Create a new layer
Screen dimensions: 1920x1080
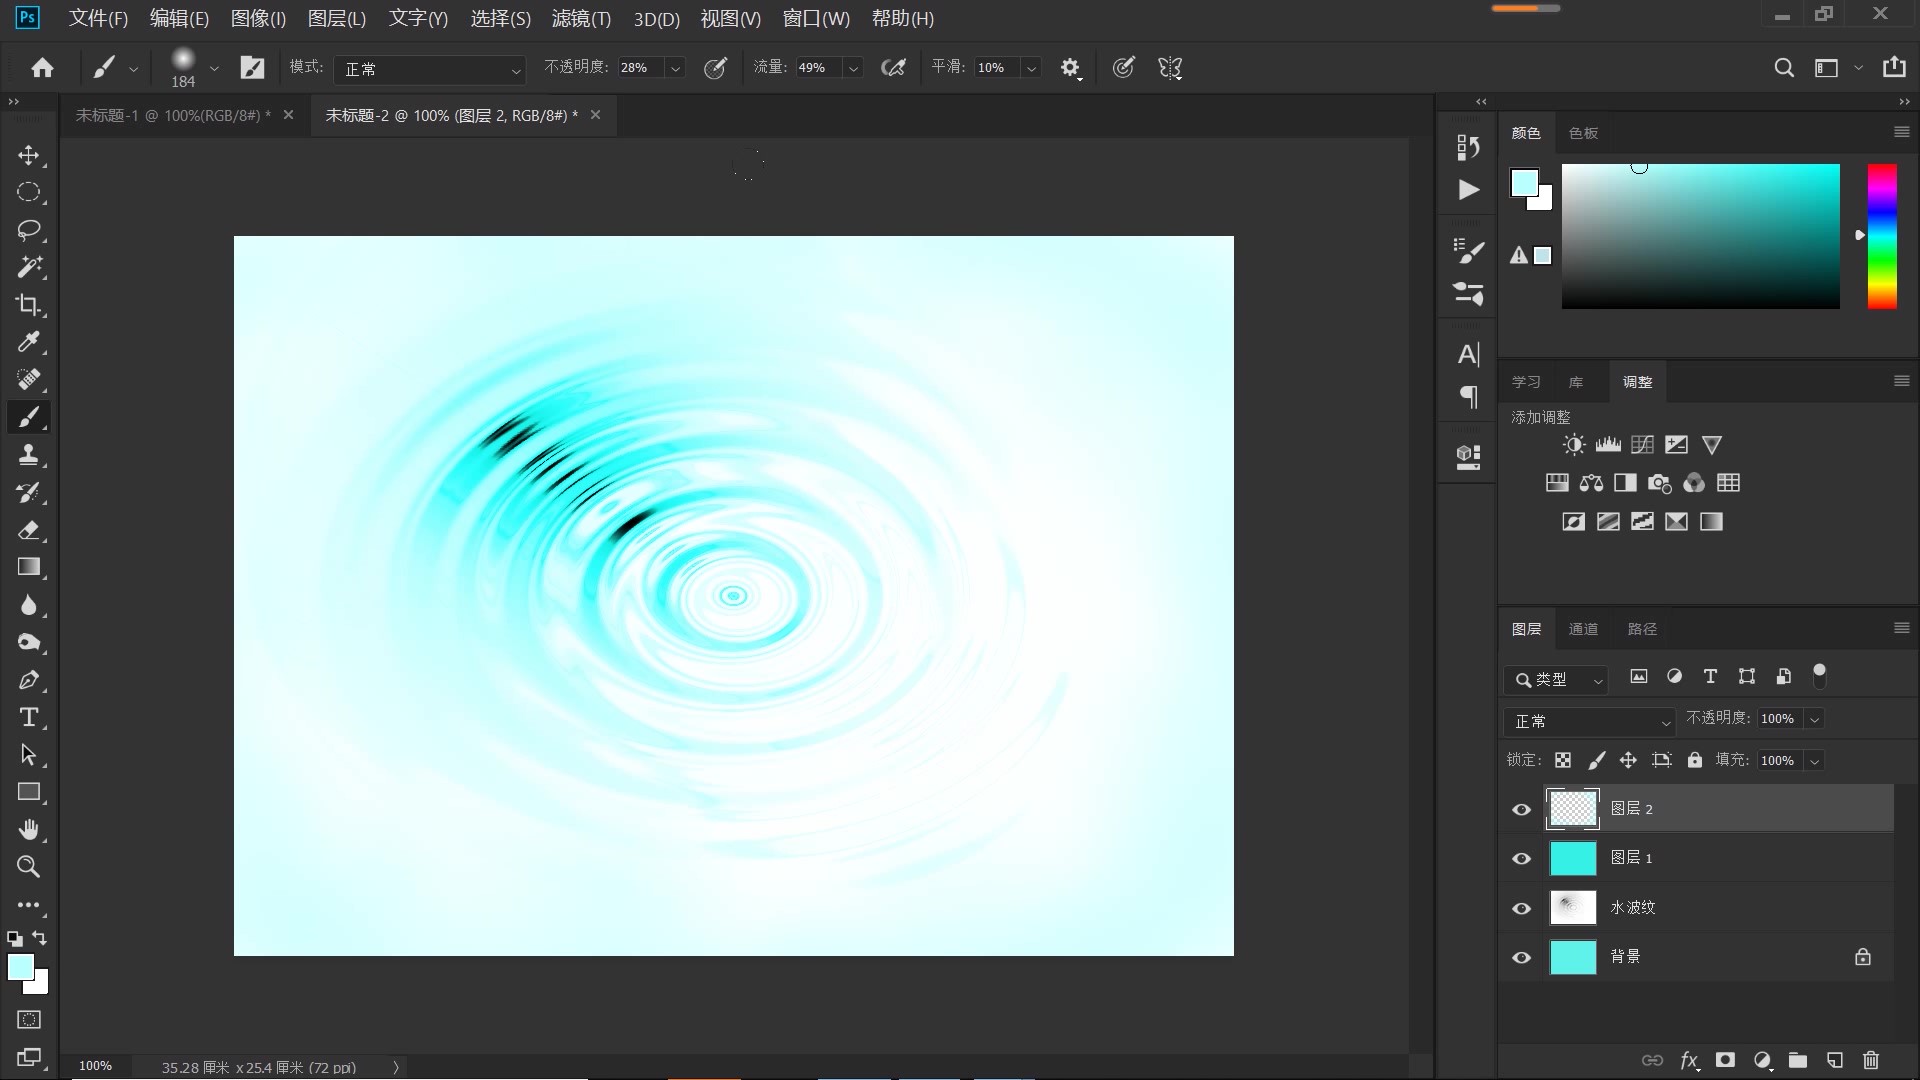1834,1060
